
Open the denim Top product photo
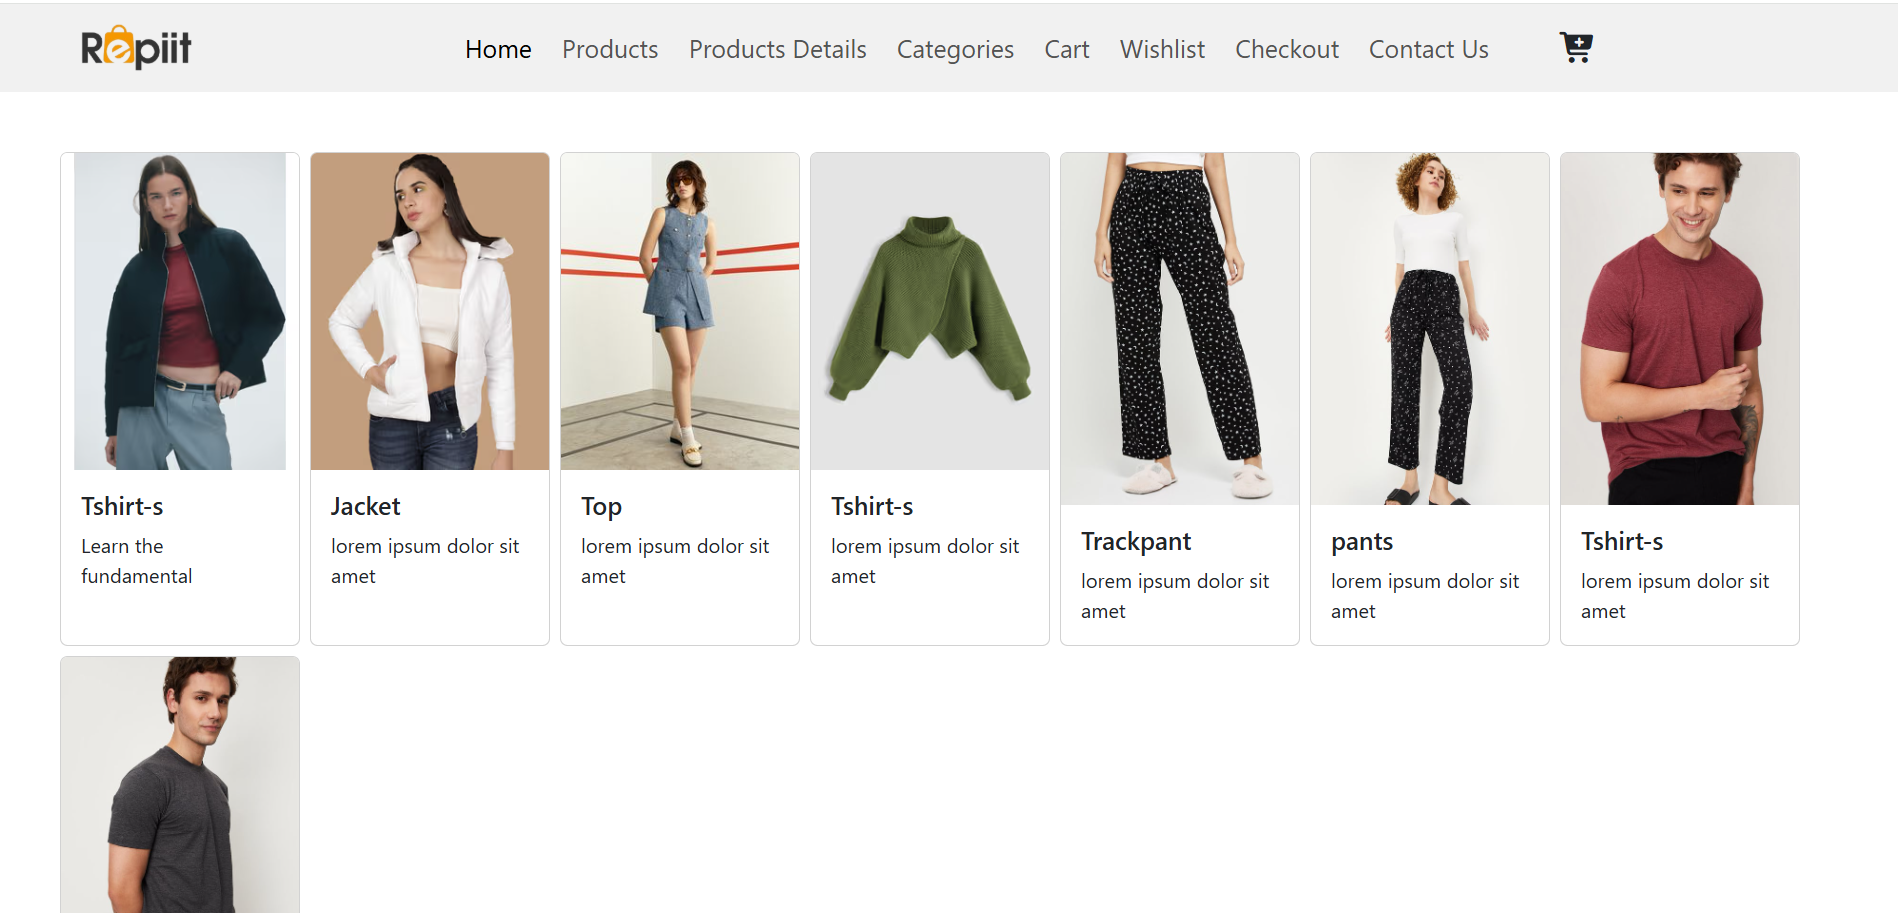coord(680,311)
